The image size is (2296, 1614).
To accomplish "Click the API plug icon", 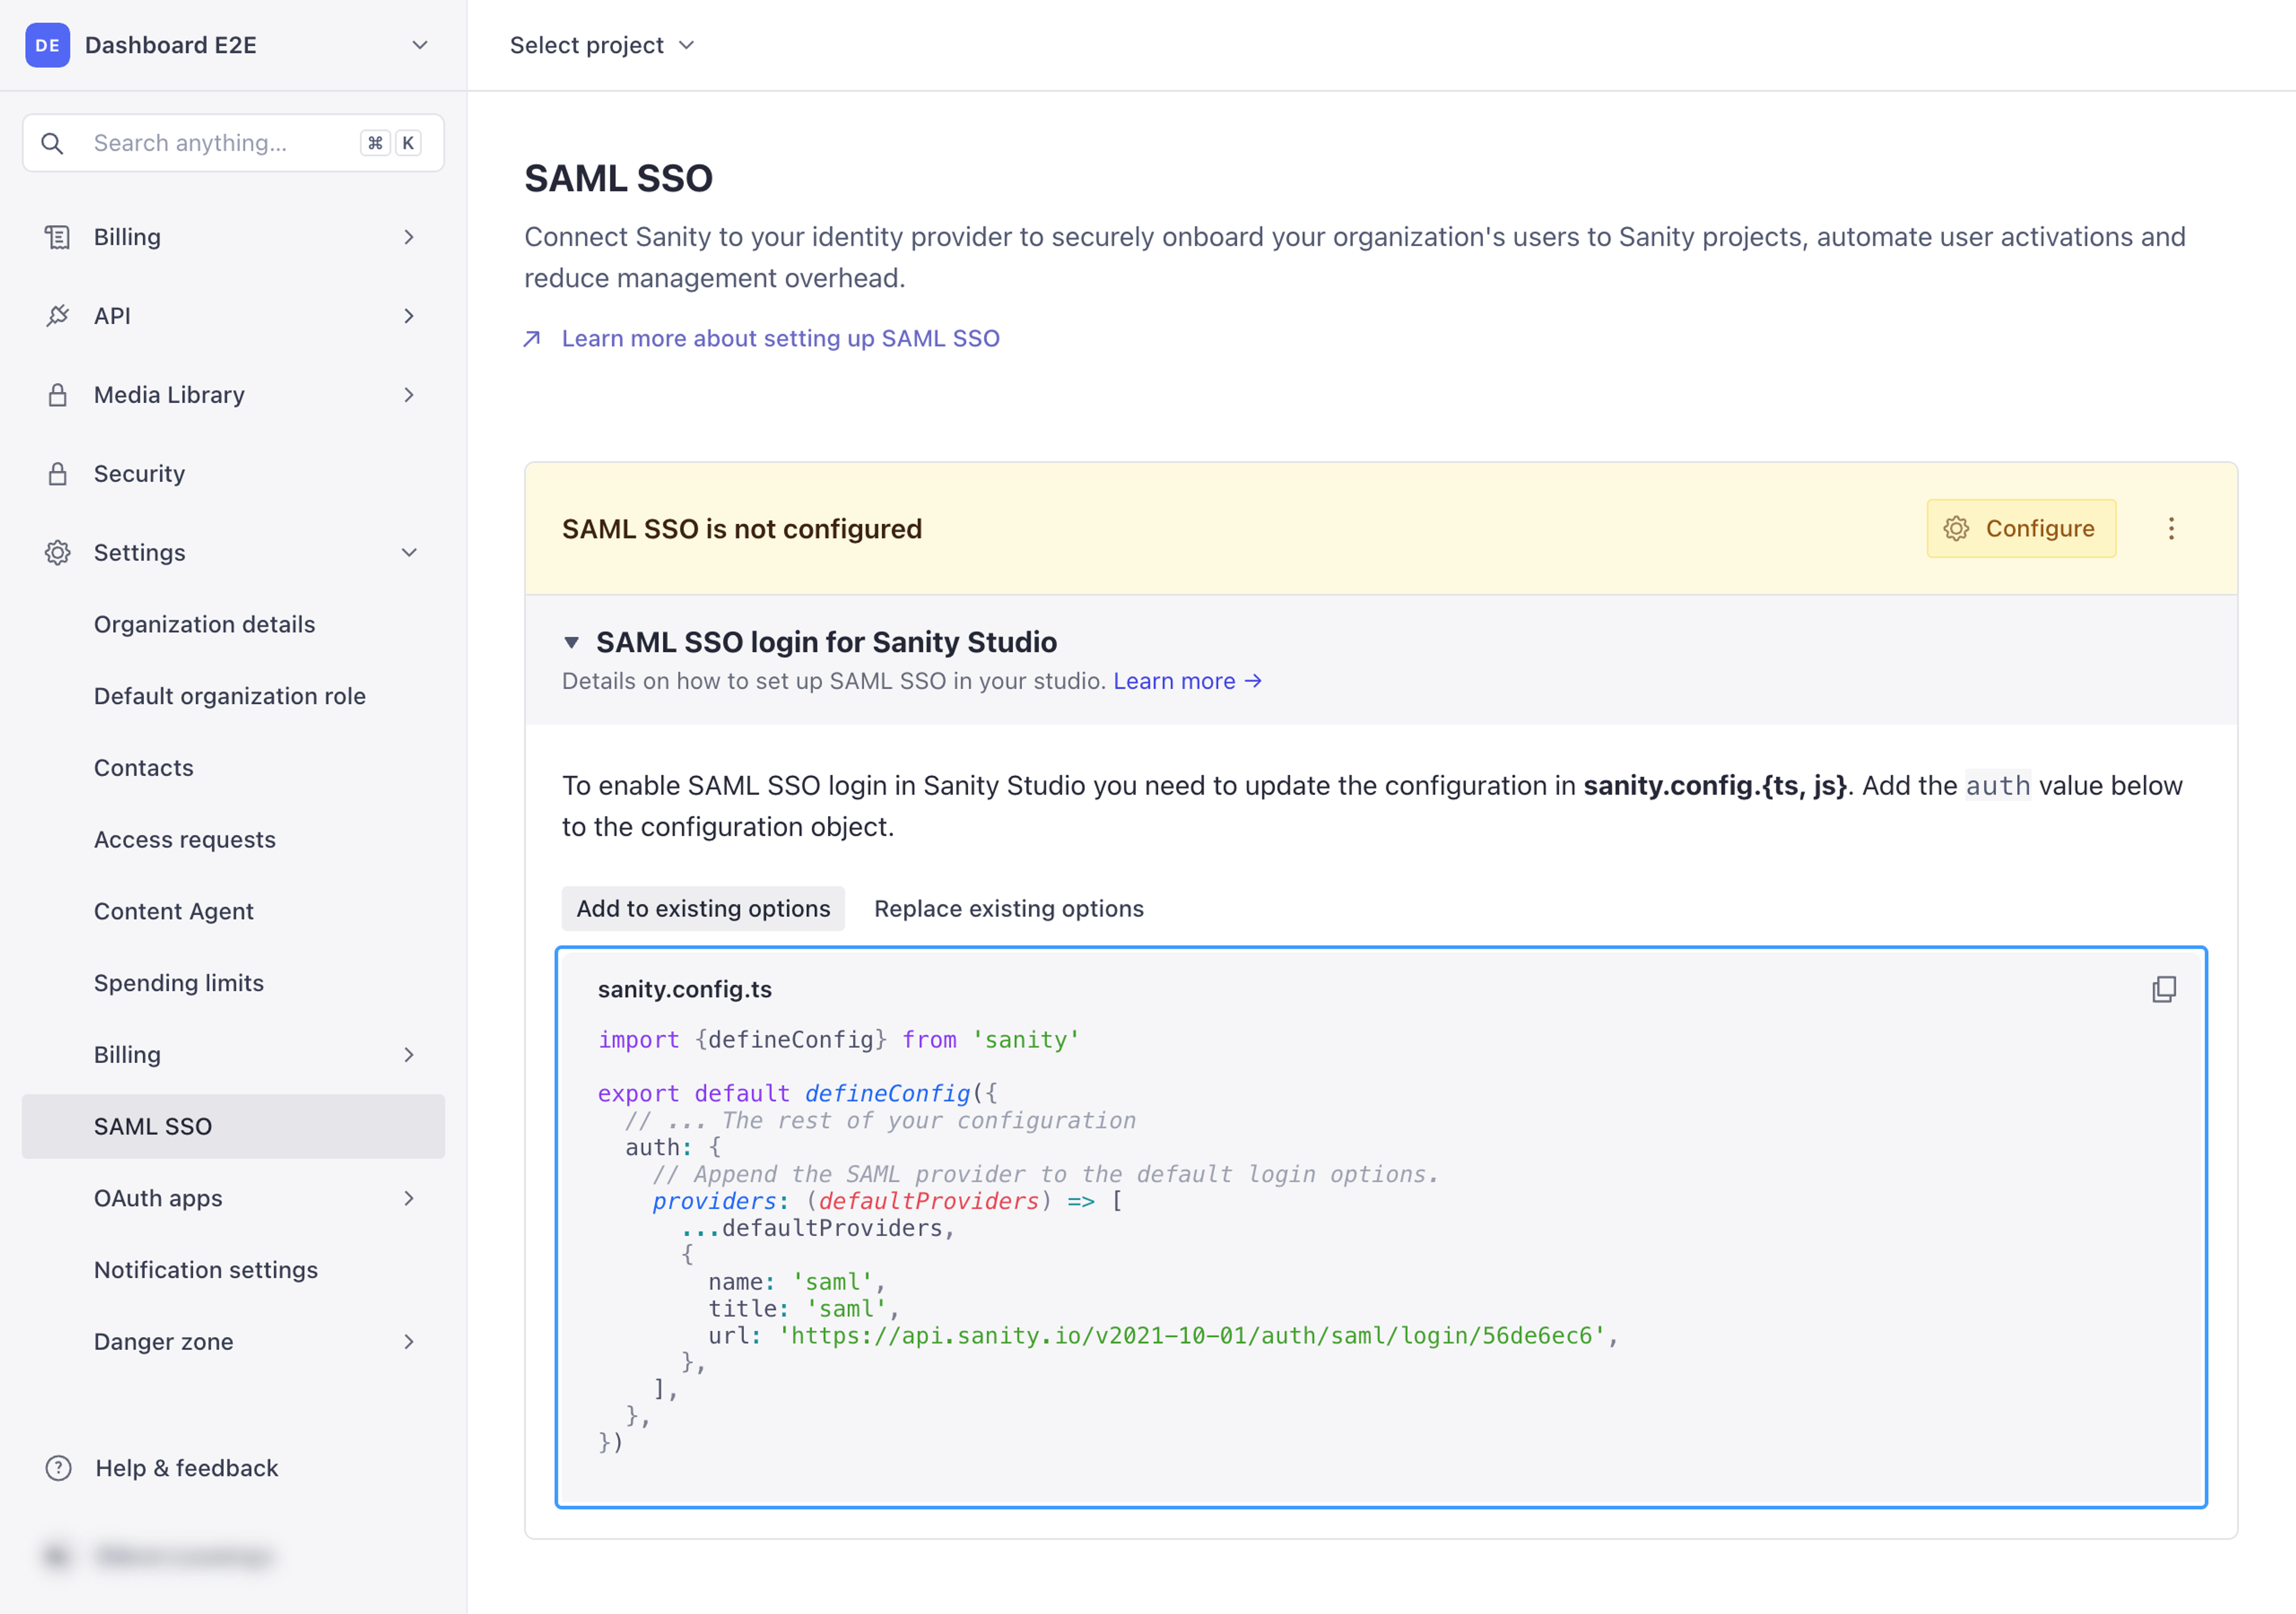I will point(57,316).
